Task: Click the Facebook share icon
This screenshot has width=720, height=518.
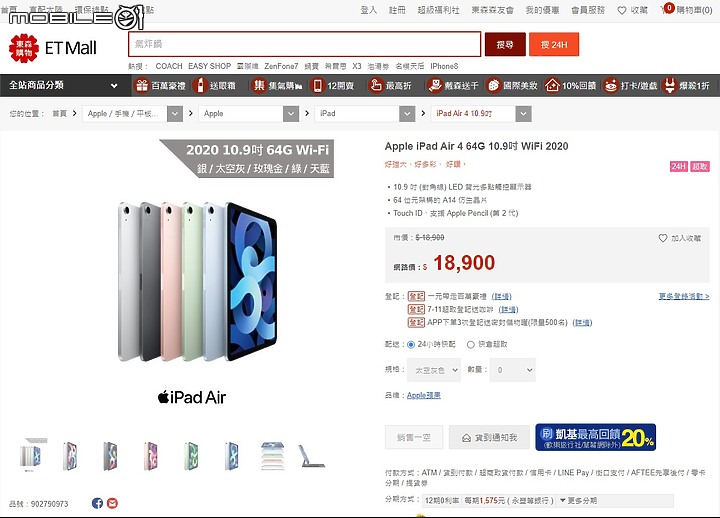Action: pos(97,503)
